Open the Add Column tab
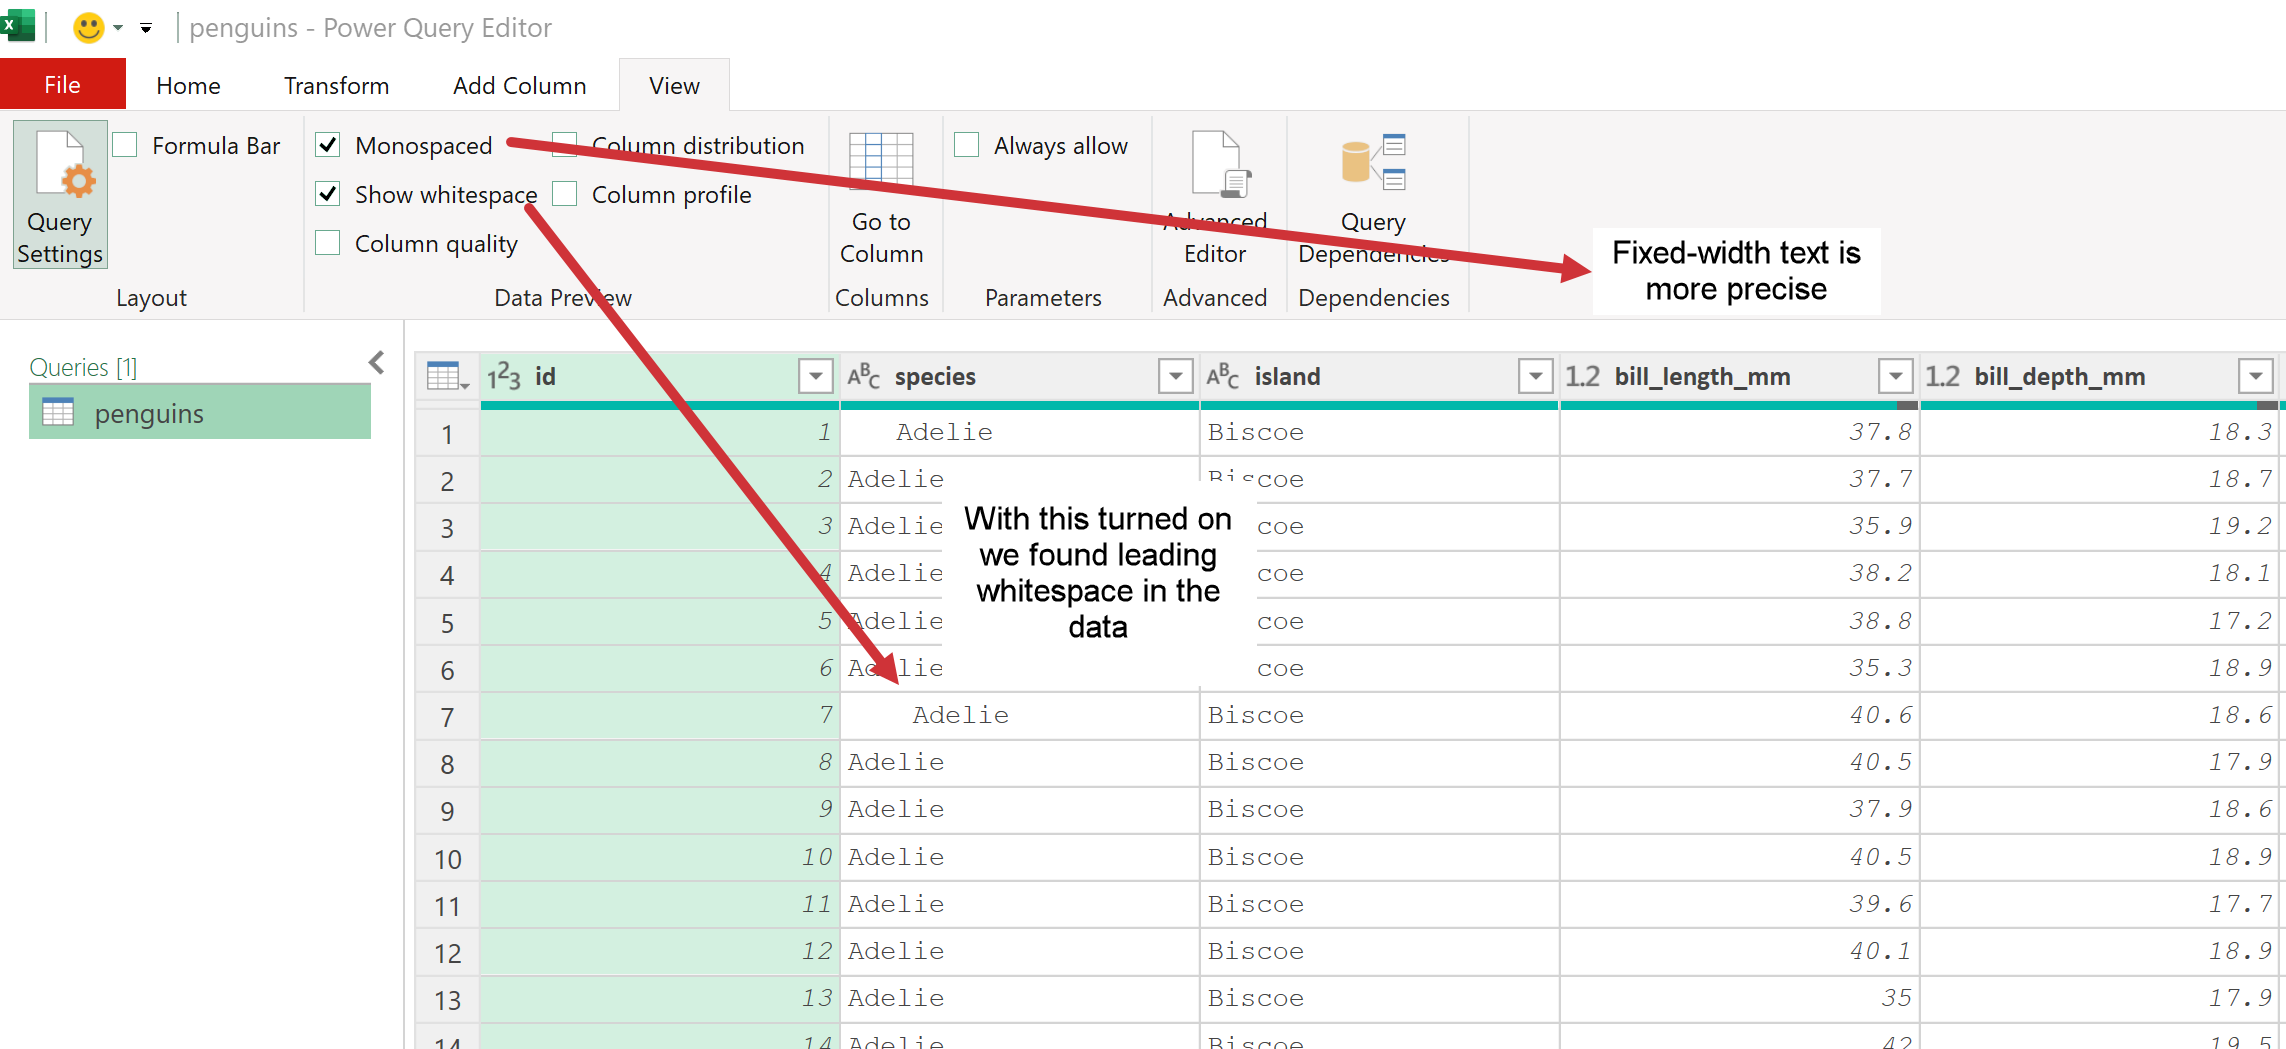Screen dimensions: 2286x1049 [519, 86]
